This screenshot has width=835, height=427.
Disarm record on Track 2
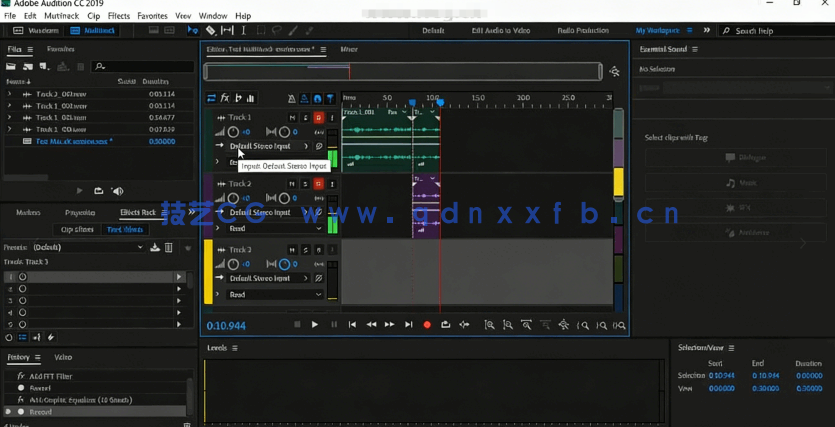(x=318, y=184)
